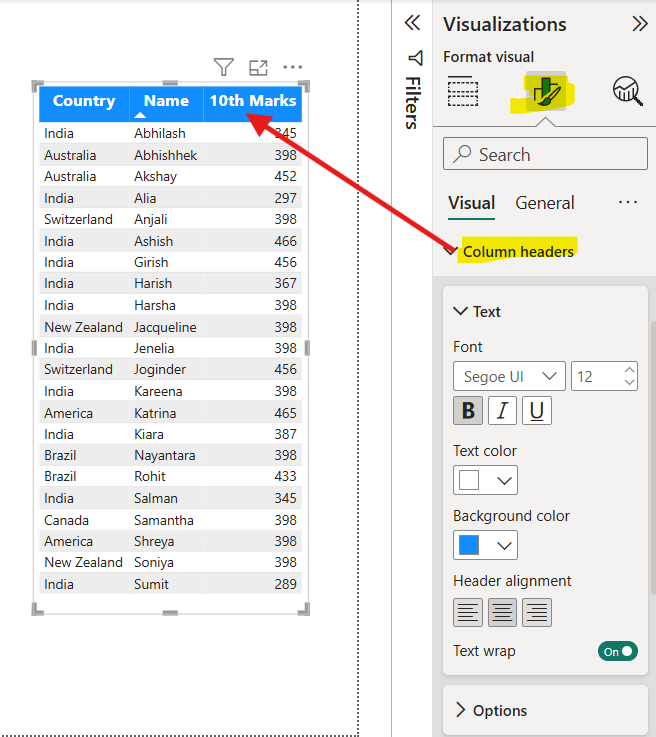Screen dimensions: 656x737
Task: Open the Format visual paintbrush icon
Action: click(544, 91)
